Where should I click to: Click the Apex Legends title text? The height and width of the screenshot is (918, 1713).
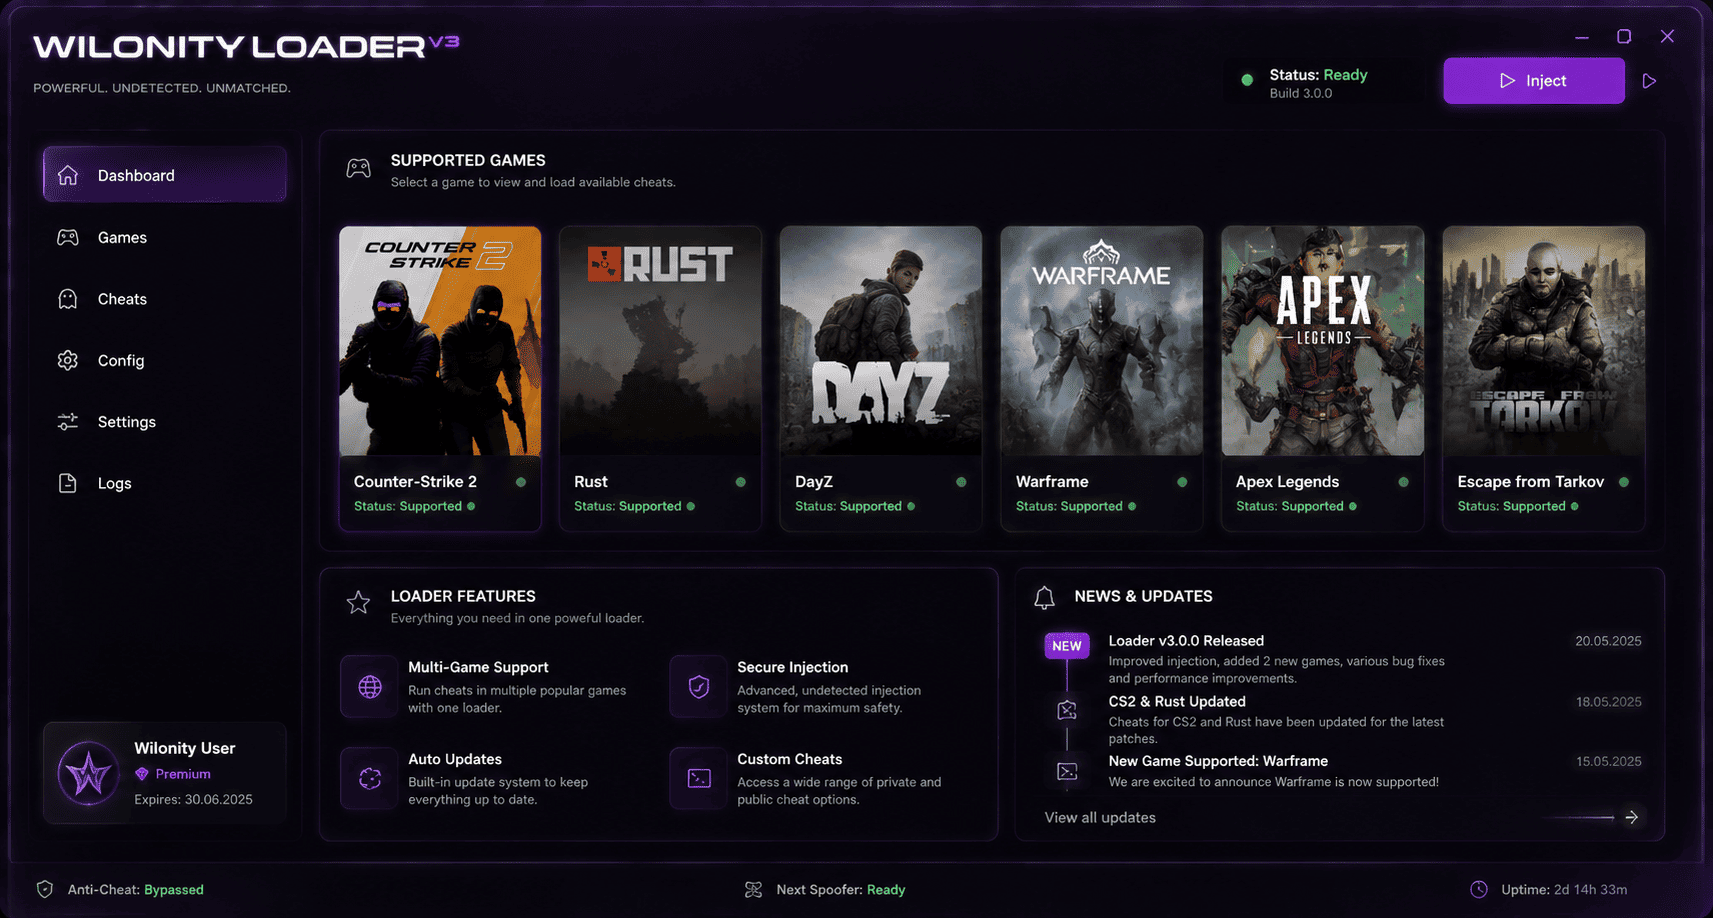click(x=1287, y=481)
